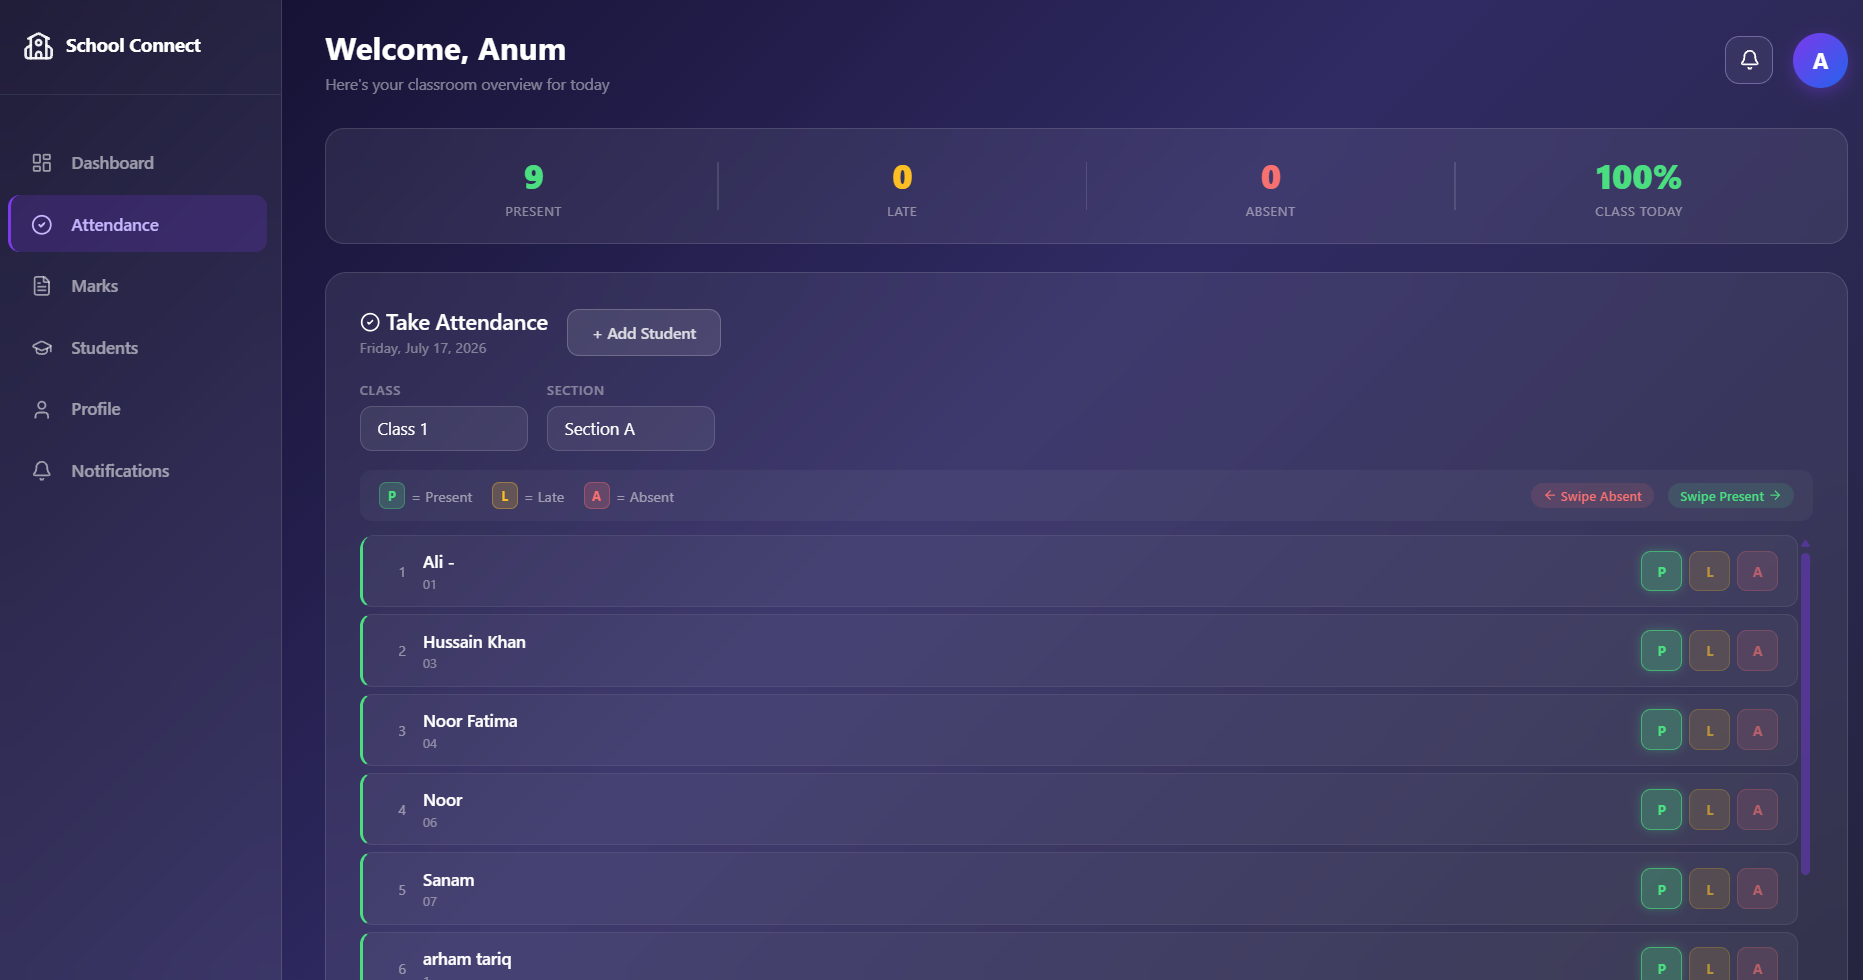The width and height of the screenshot is (1863, 980).
Task: Open the notifications bell in the header
Action: click(x=1749, y=60)
